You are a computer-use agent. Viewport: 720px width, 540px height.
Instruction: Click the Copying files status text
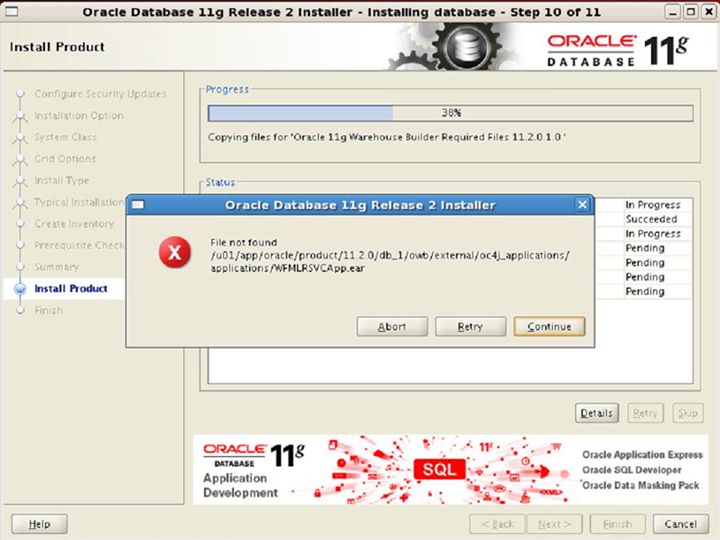(387, 137)
